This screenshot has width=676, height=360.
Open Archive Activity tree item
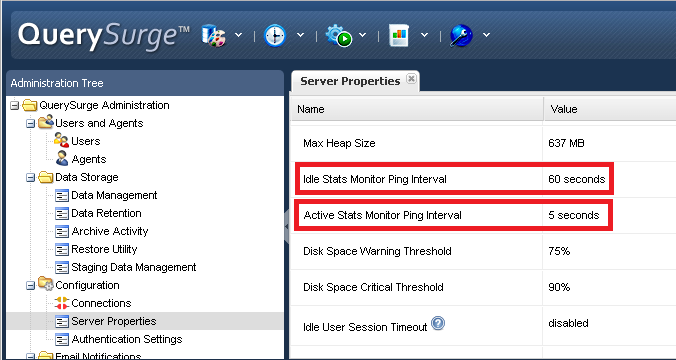(110, 232)
